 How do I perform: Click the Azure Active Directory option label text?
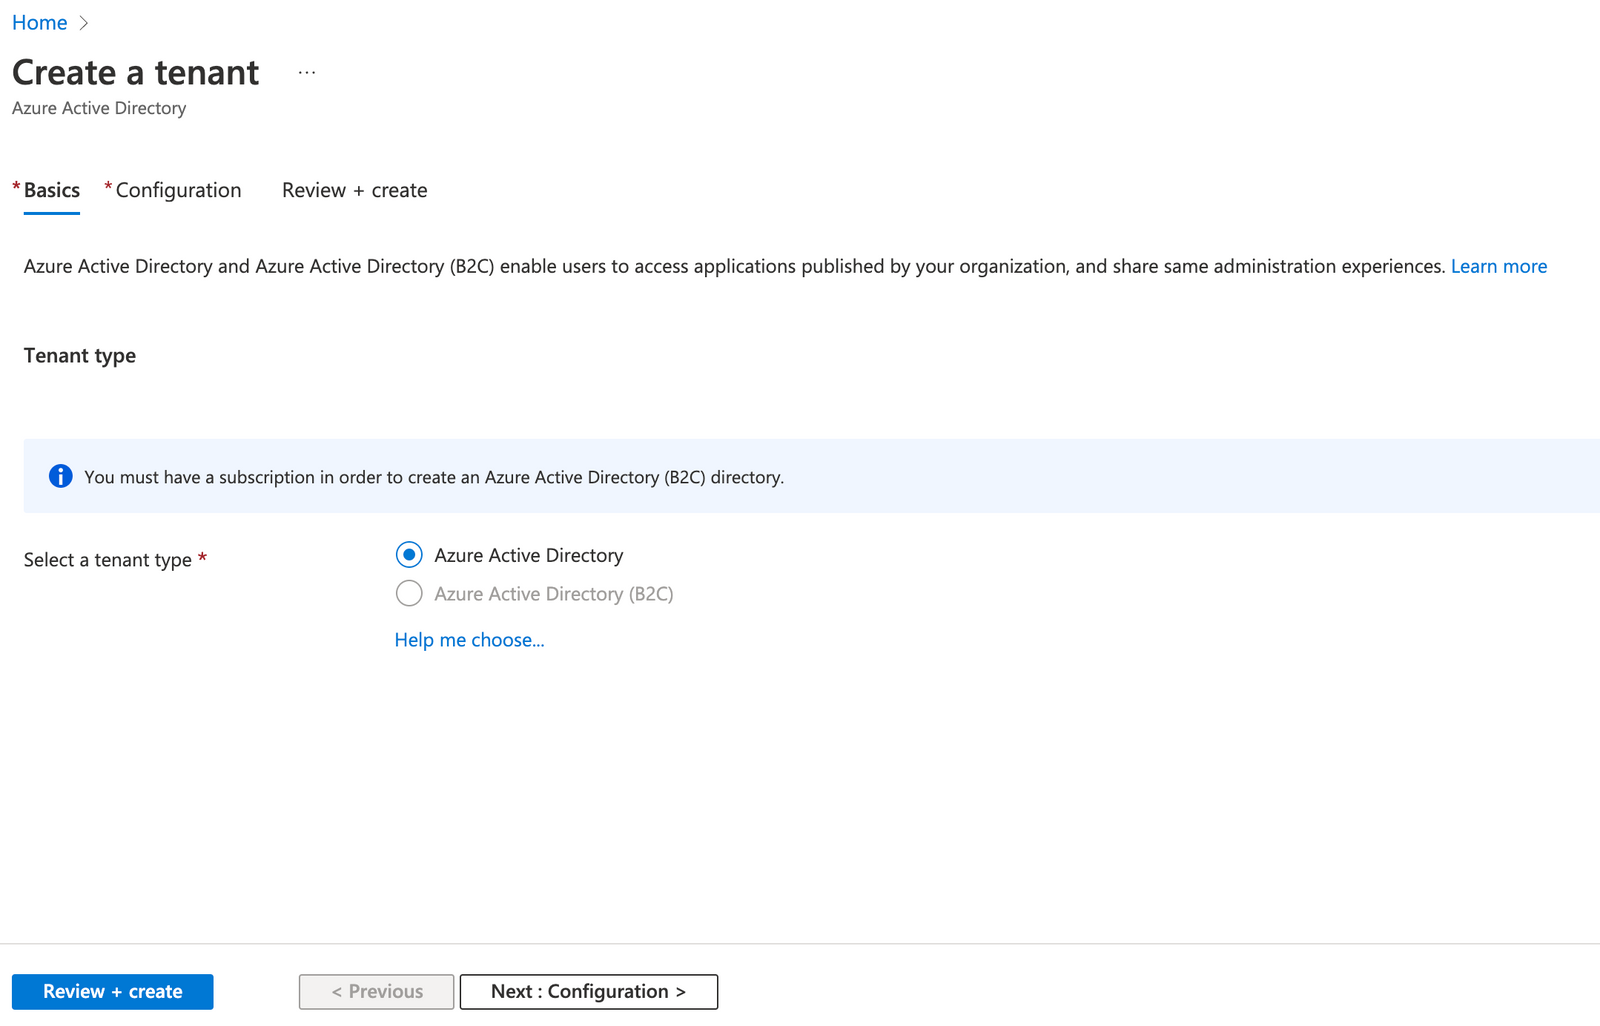[528, 555]
